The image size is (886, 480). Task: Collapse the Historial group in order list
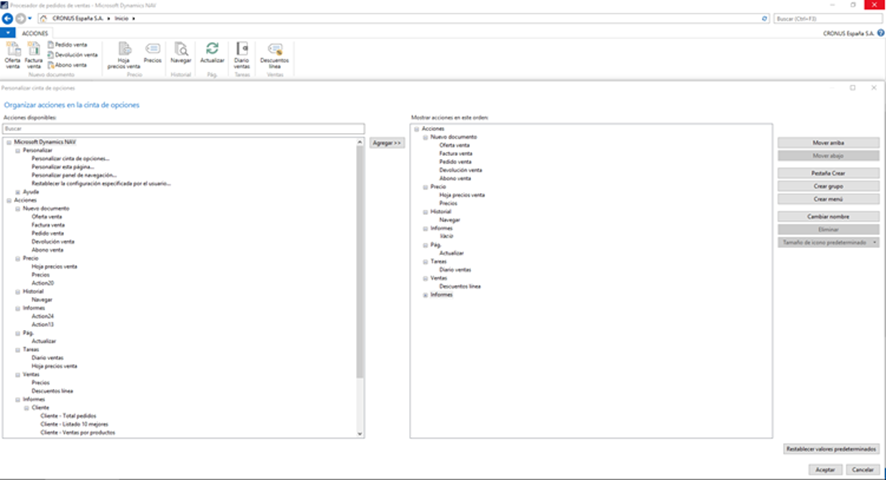tap(425, 212)
